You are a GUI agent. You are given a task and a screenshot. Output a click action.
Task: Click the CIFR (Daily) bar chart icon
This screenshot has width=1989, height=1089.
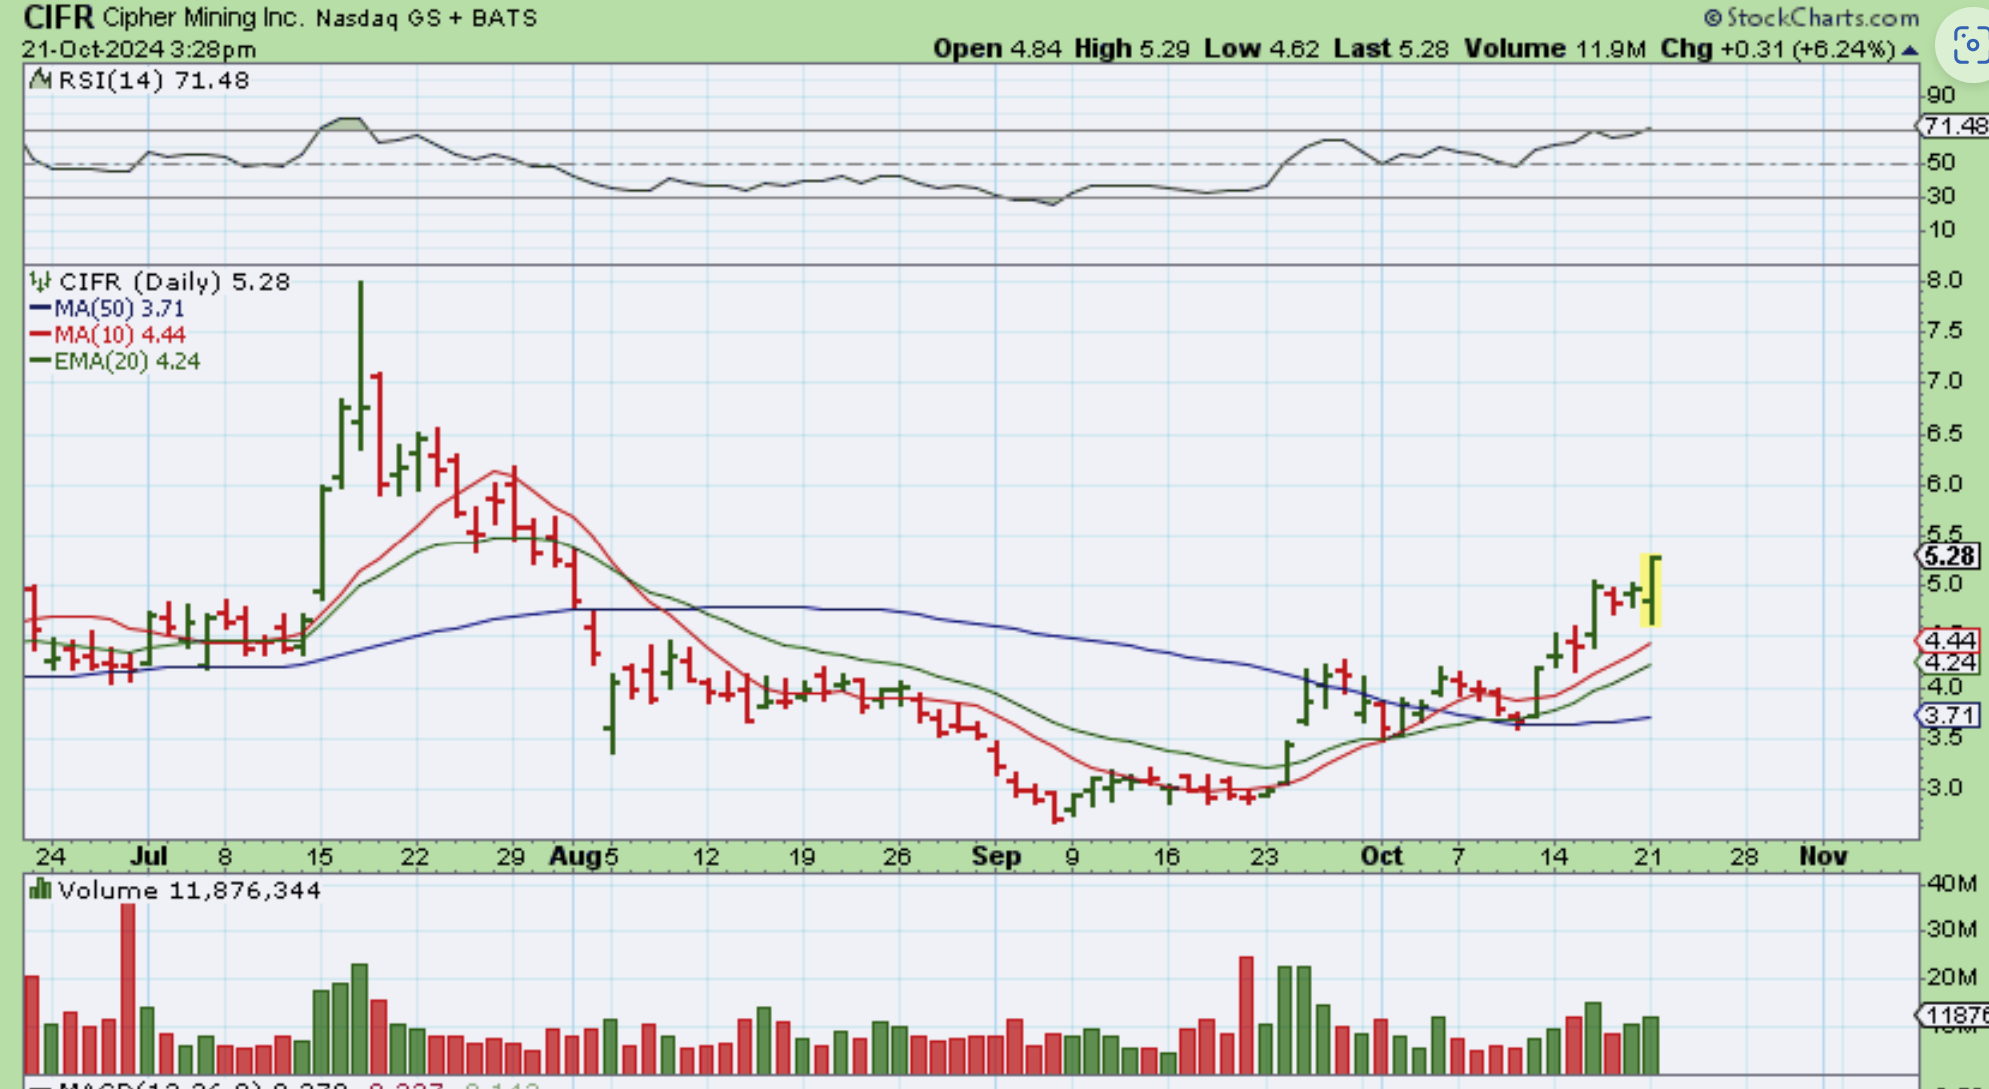(40, 282)
